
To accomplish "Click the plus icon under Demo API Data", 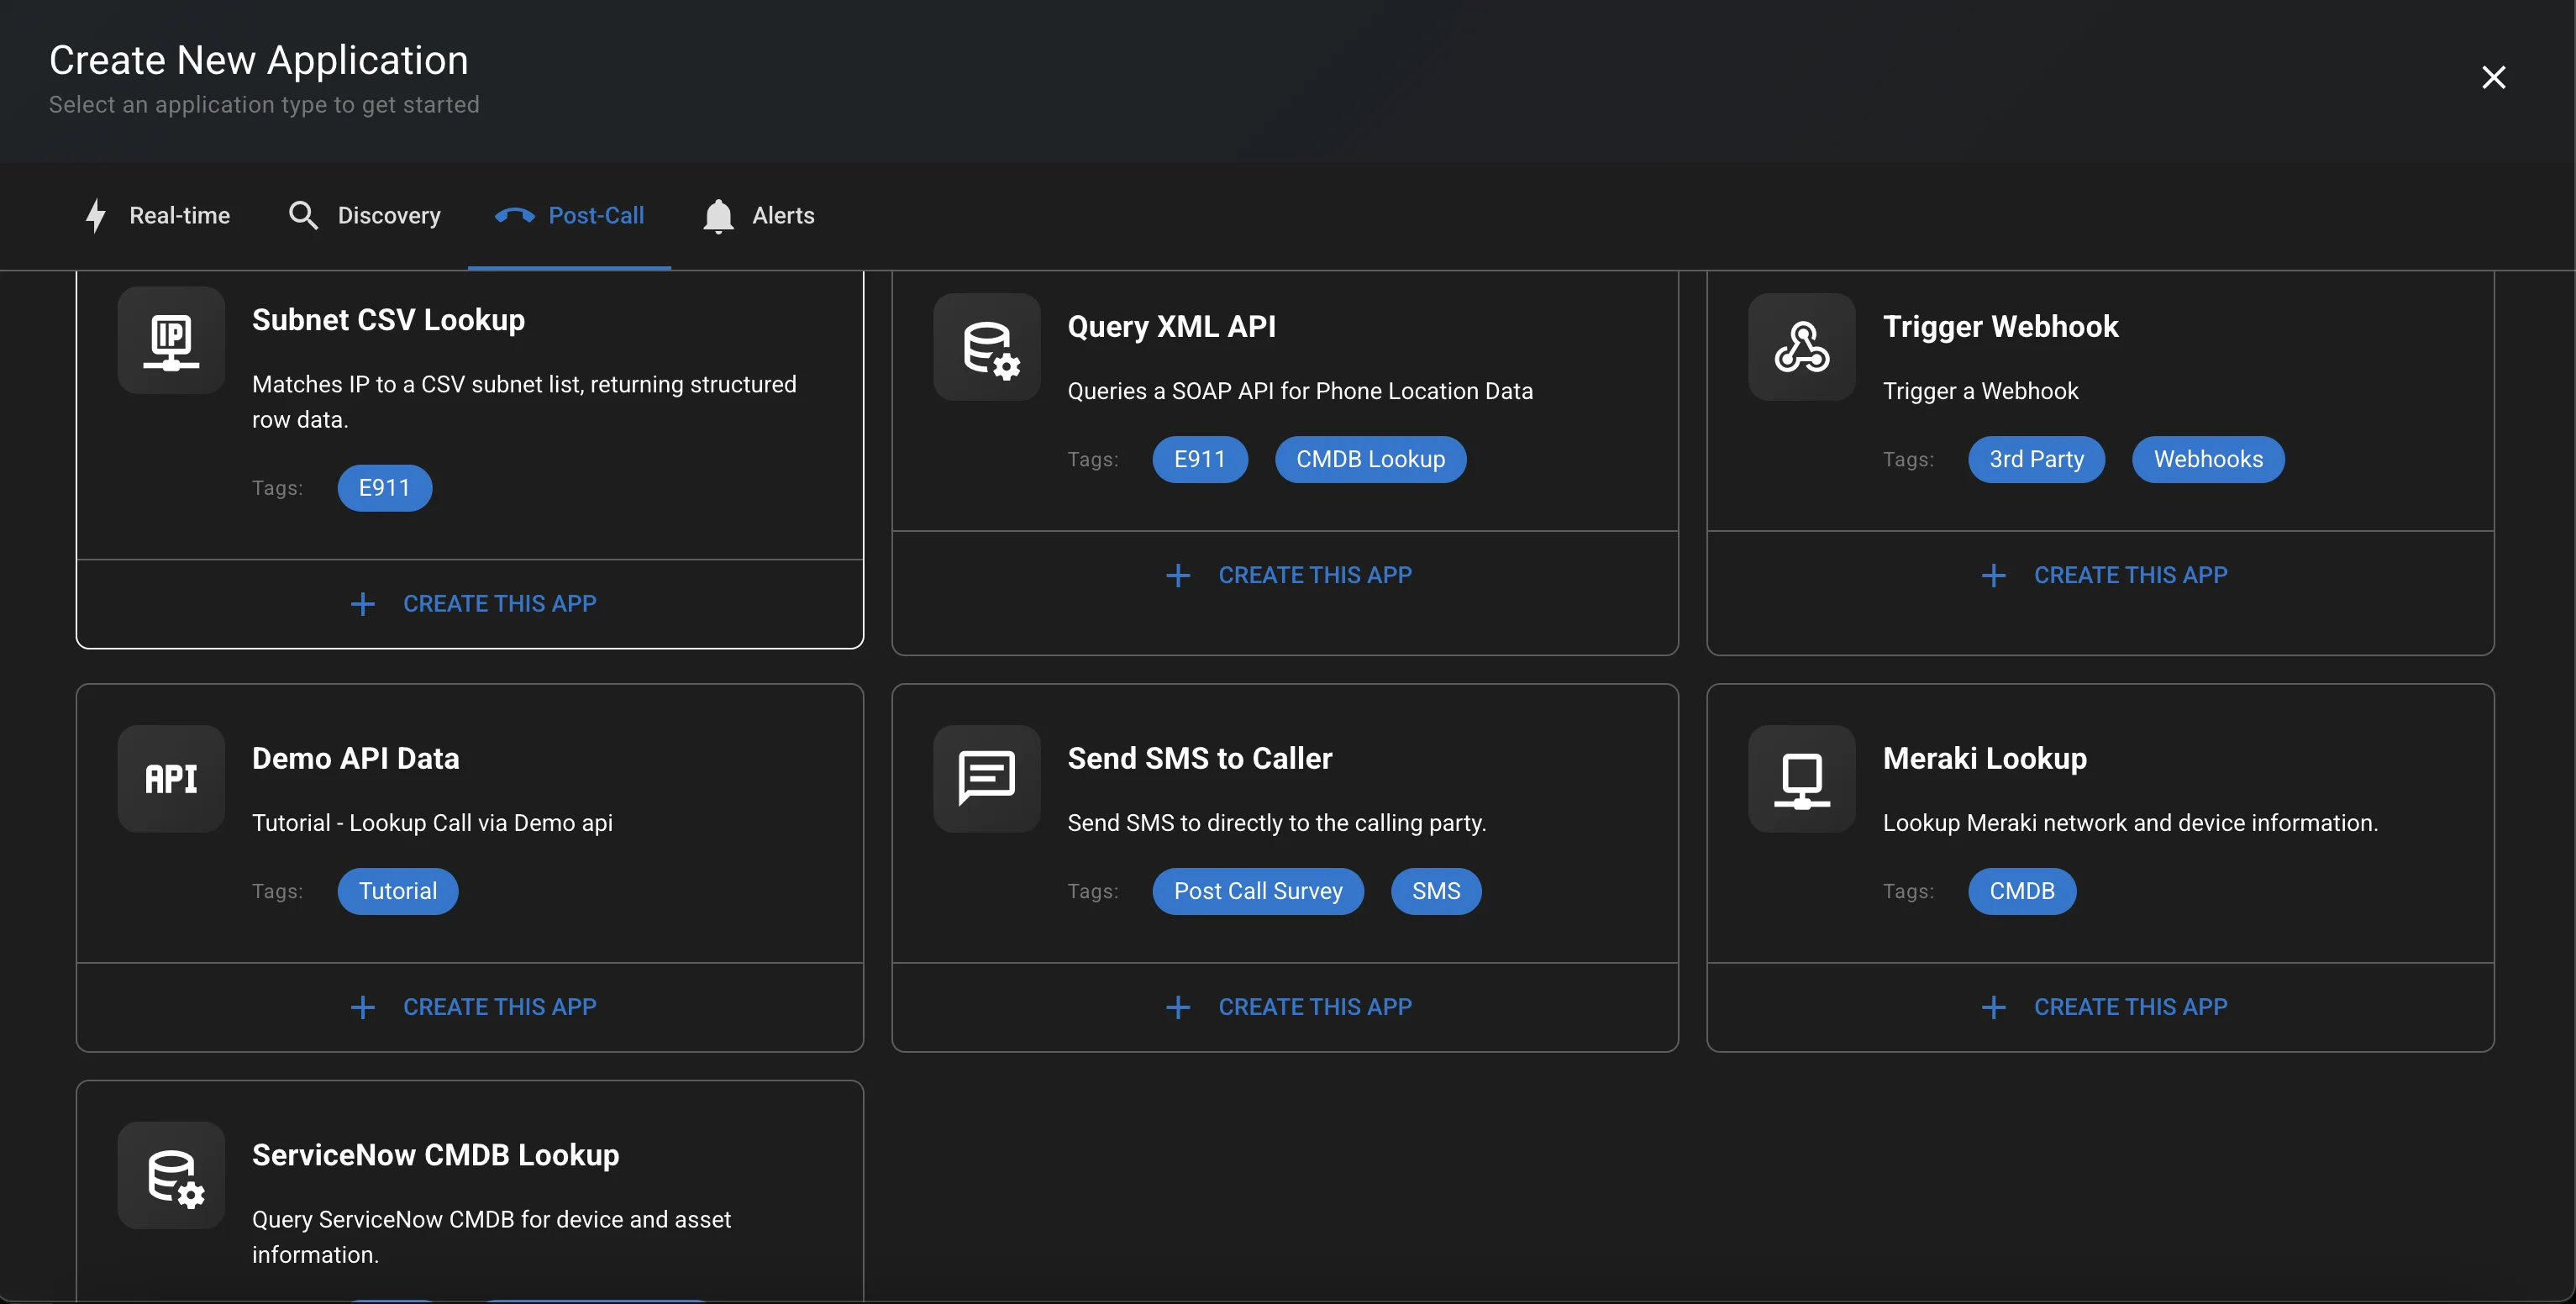I will [x=363, y=1007].
